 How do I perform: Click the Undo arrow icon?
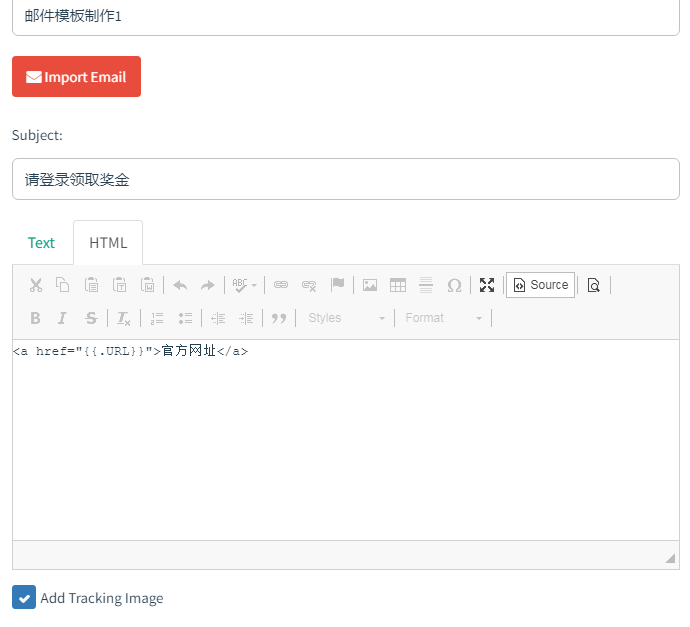tap(180, 285)
